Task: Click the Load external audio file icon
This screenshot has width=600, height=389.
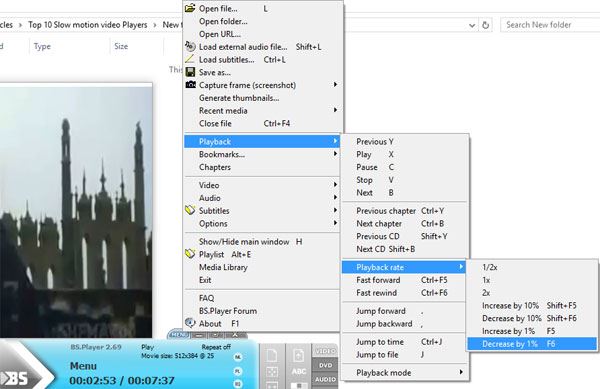Action: [190, 46]
